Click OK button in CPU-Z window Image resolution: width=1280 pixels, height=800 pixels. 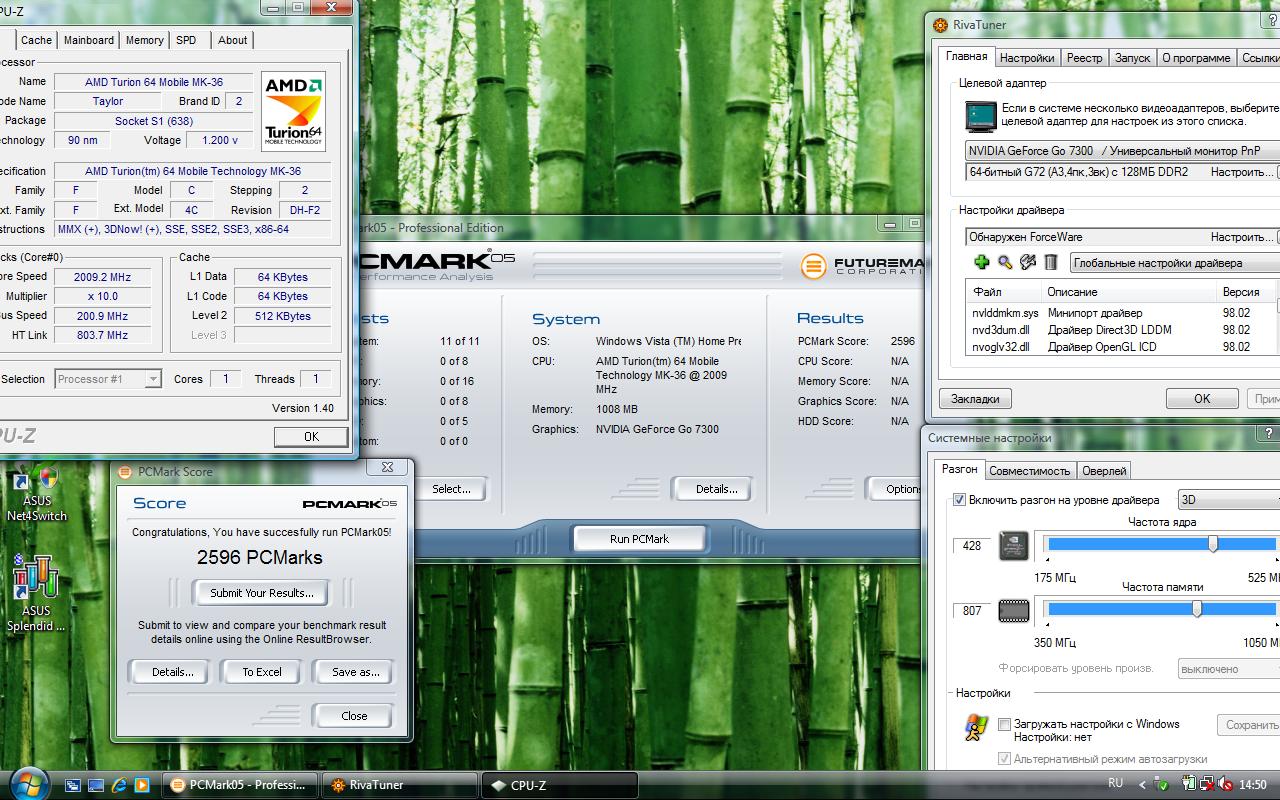tap(311, 437)
